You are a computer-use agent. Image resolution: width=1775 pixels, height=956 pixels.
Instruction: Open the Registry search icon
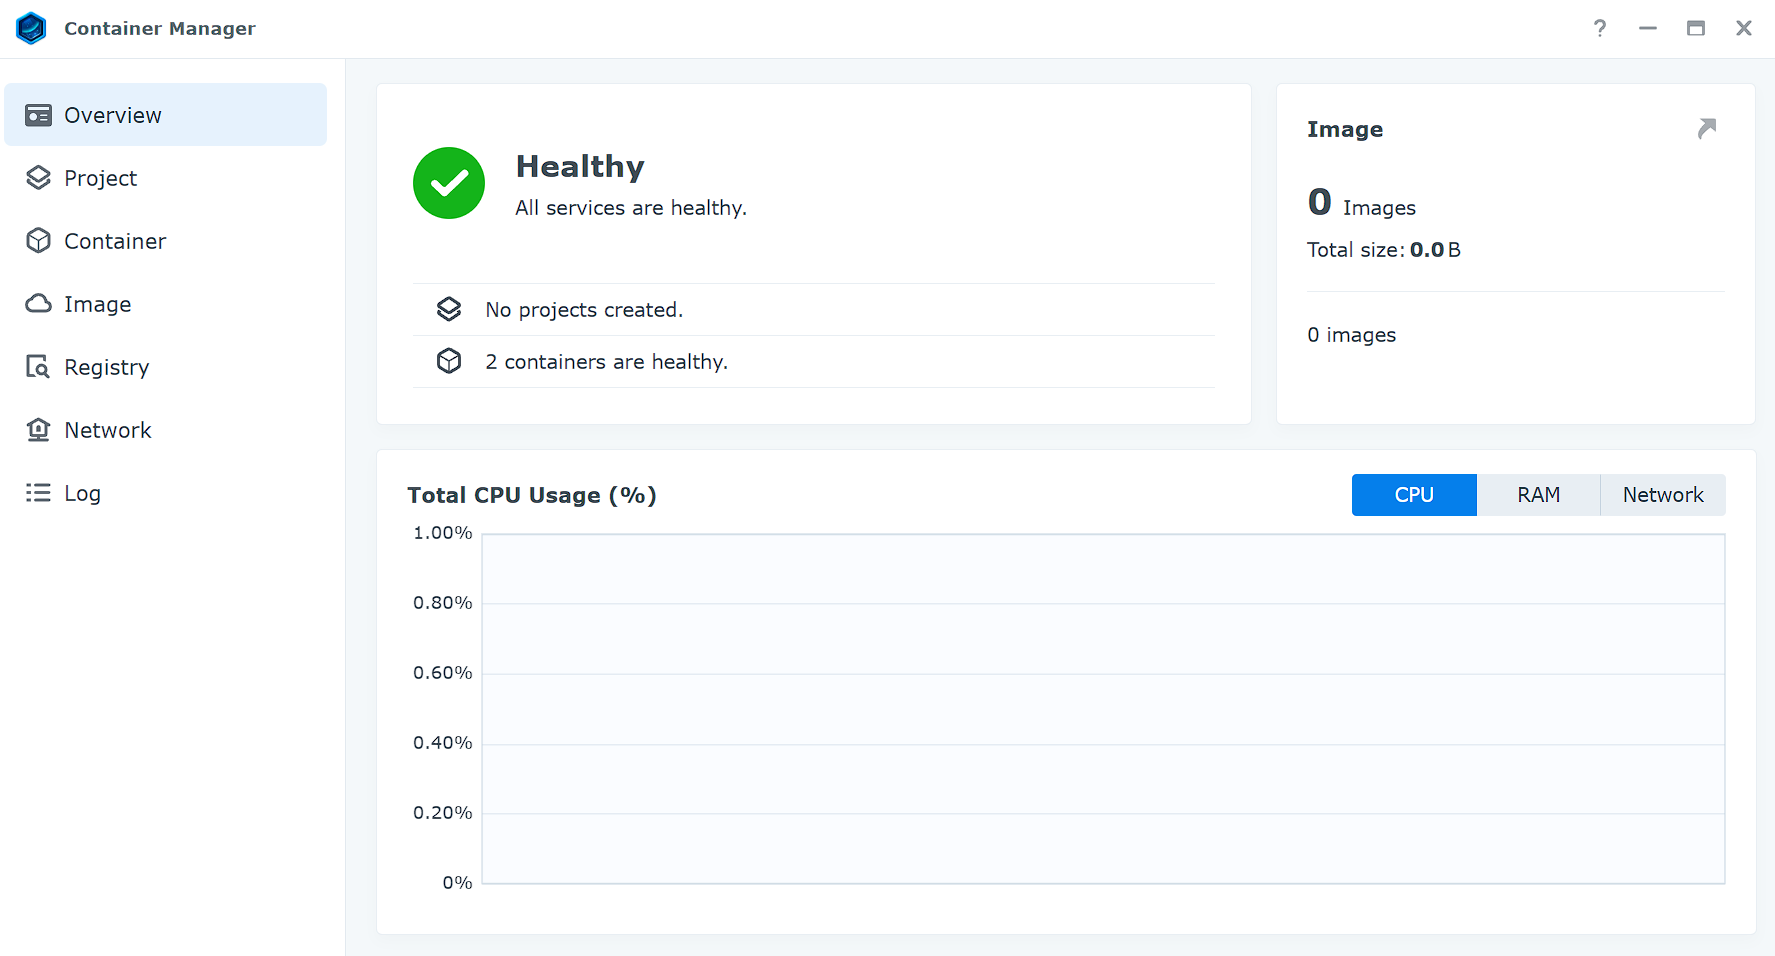pyautogui.click(x=38, y=366)
